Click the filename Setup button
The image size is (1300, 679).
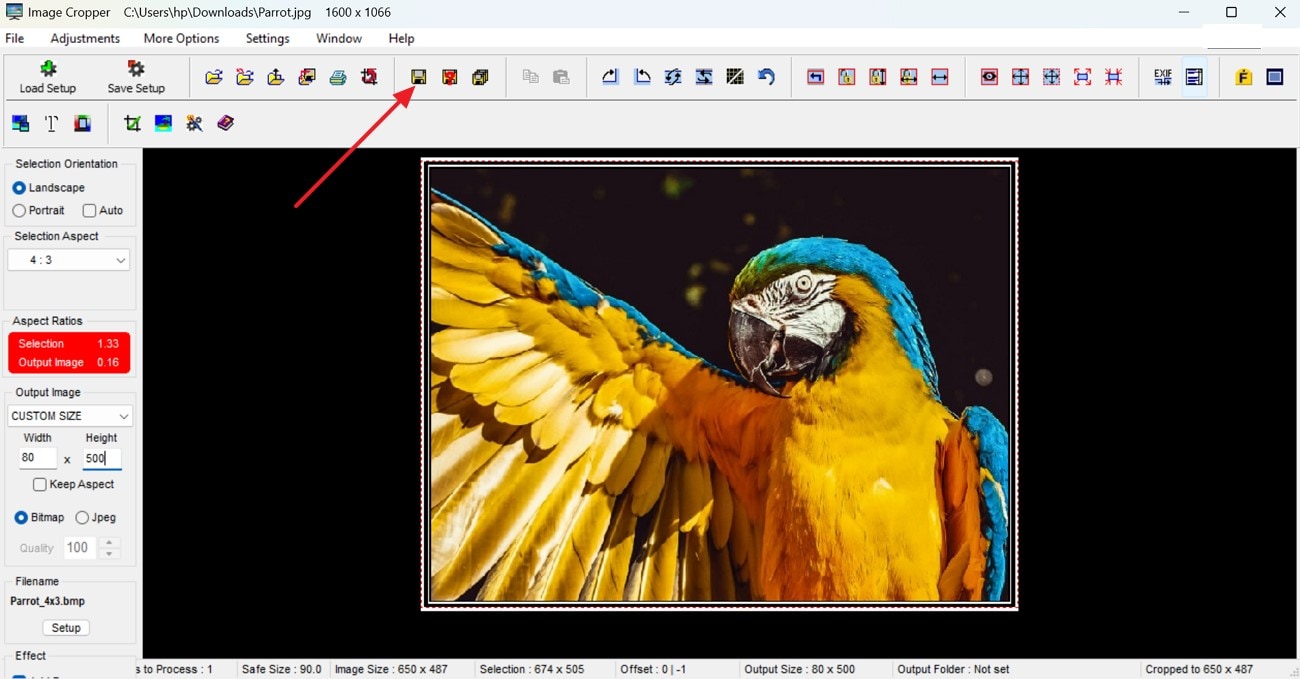coord(66,628)
